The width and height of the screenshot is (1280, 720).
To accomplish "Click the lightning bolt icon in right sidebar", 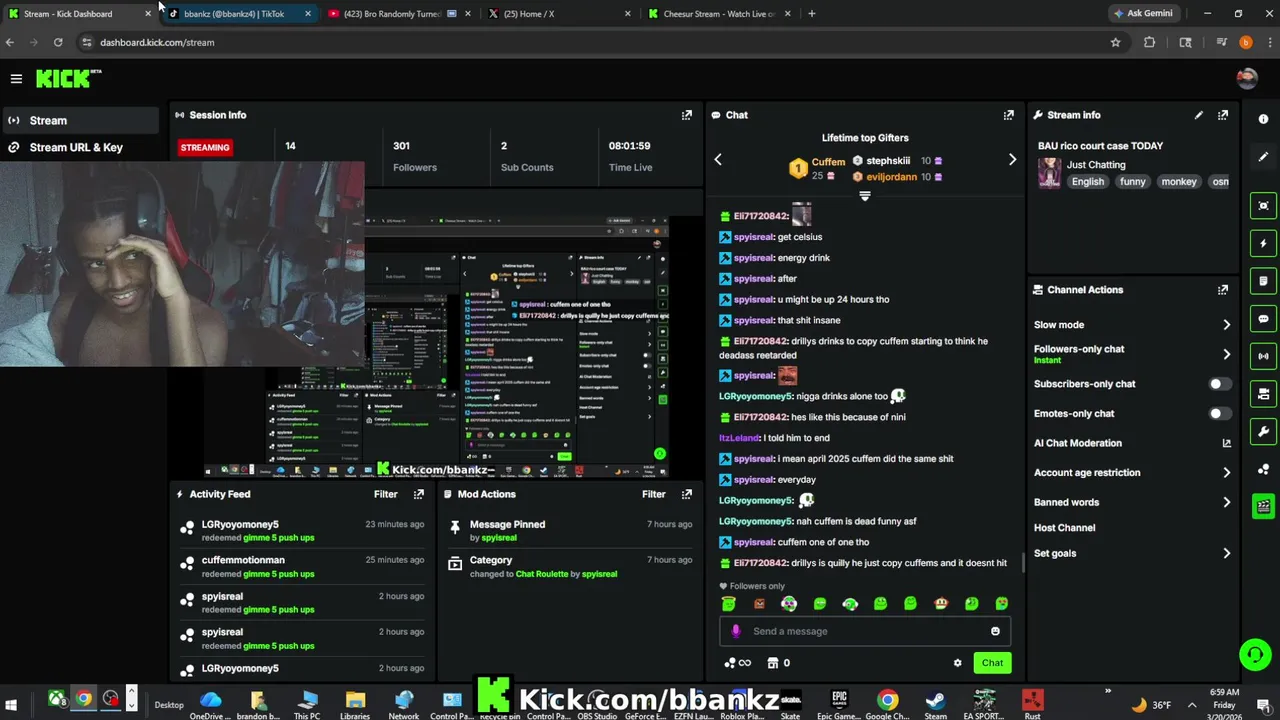I will pos(1263,243).
